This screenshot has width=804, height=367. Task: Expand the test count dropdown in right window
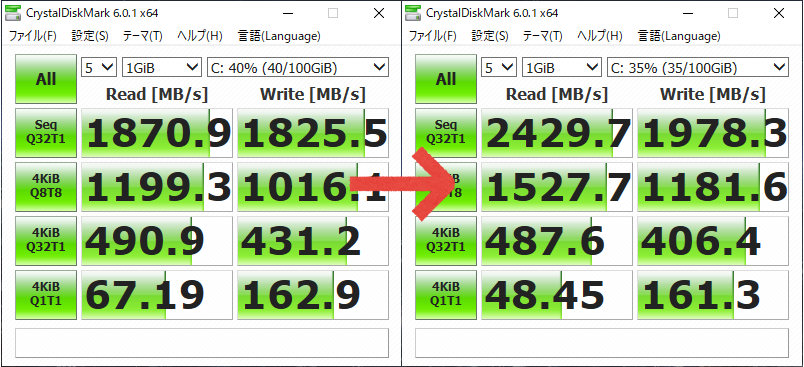pyautogui.click(x=499, y=67)
